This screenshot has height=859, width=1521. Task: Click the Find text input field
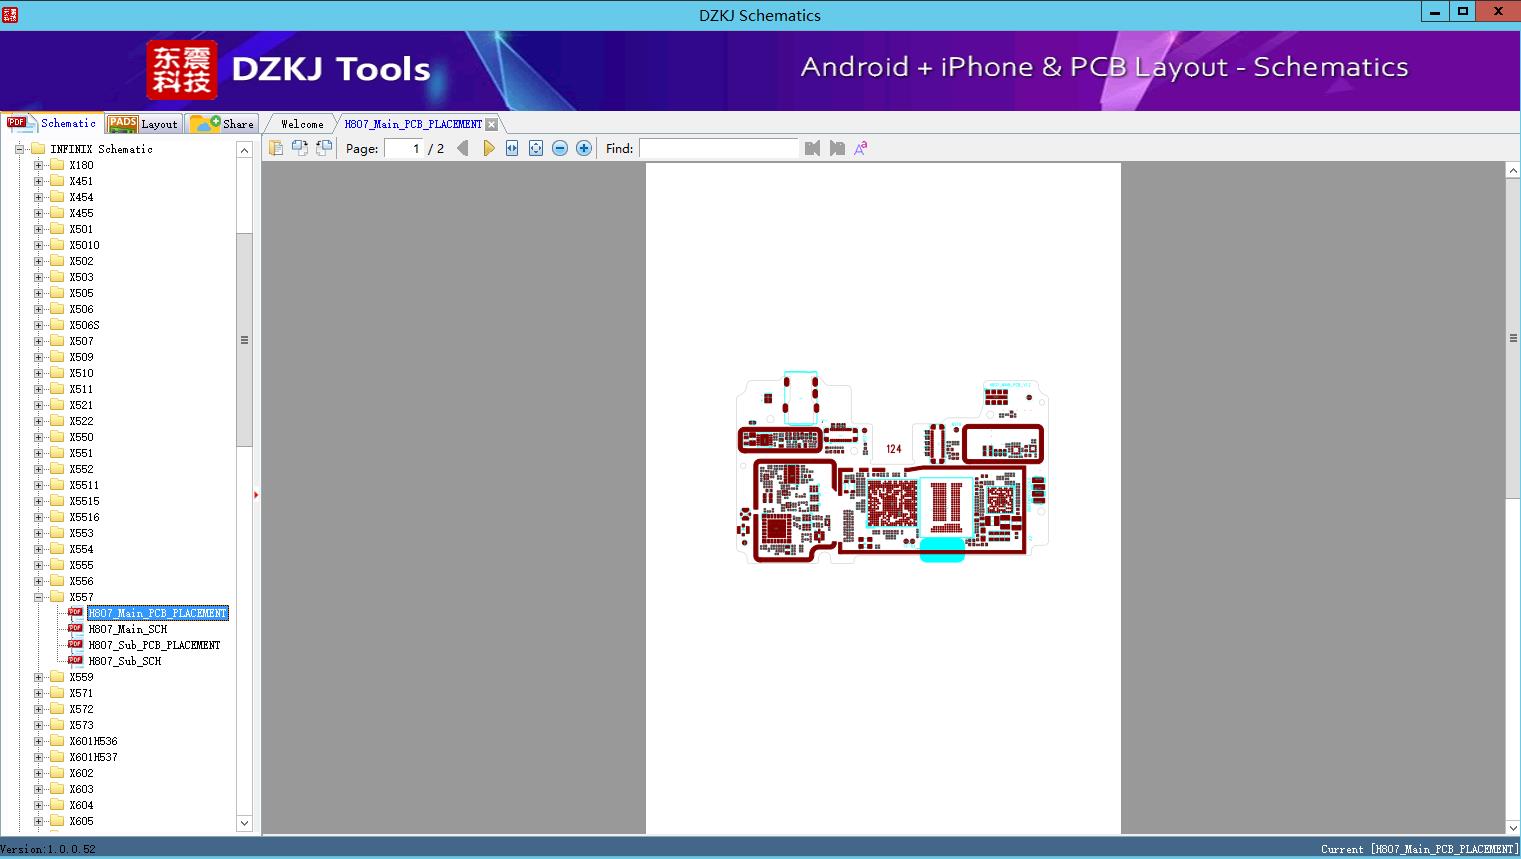tap(718, 148)
